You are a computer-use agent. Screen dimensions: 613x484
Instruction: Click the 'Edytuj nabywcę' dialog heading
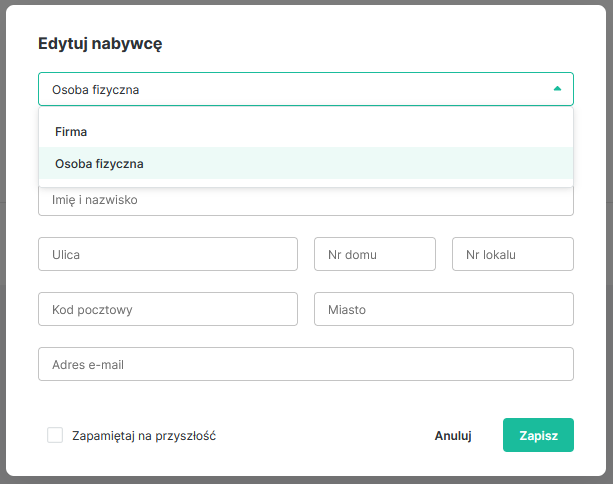(x=100, y=43)
